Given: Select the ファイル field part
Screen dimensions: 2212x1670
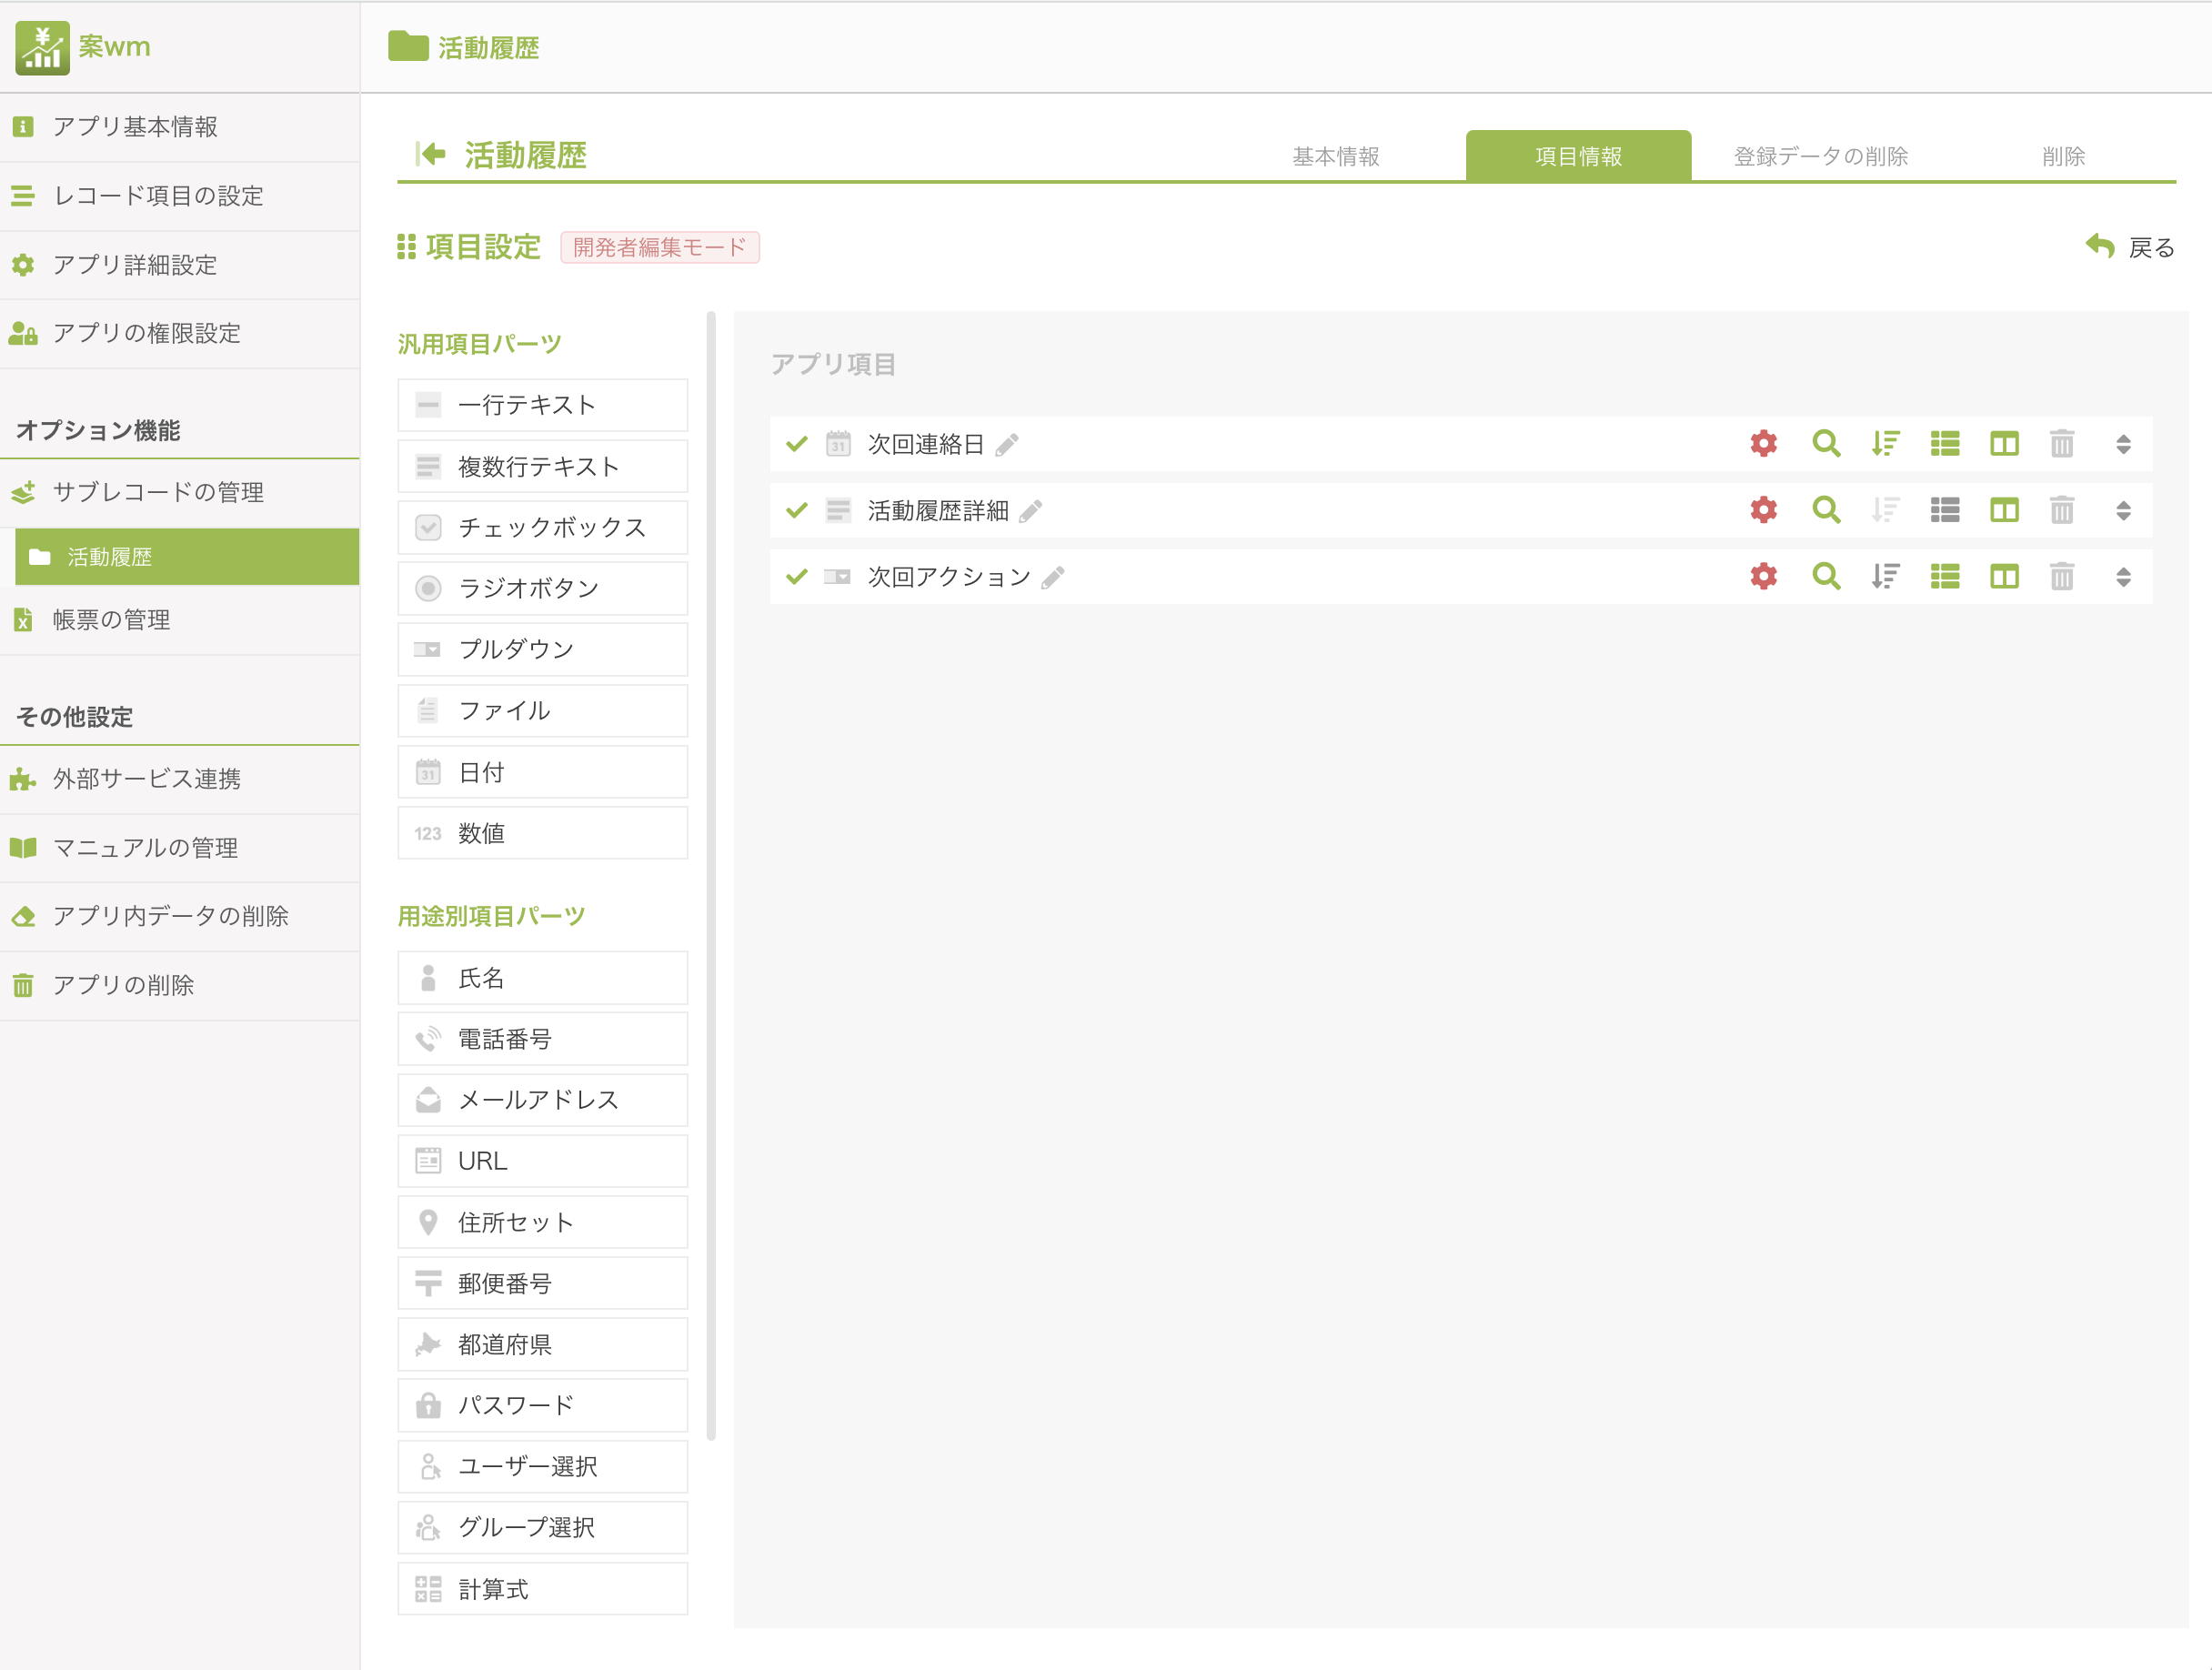Looking at the screenshot, I should pos(543,710).
